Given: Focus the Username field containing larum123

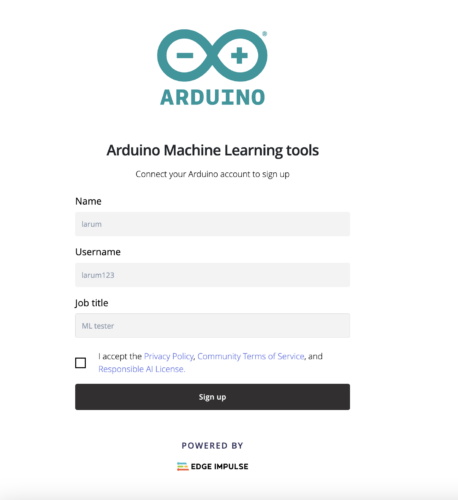Looking at the screenshot, I should [212, 275].
